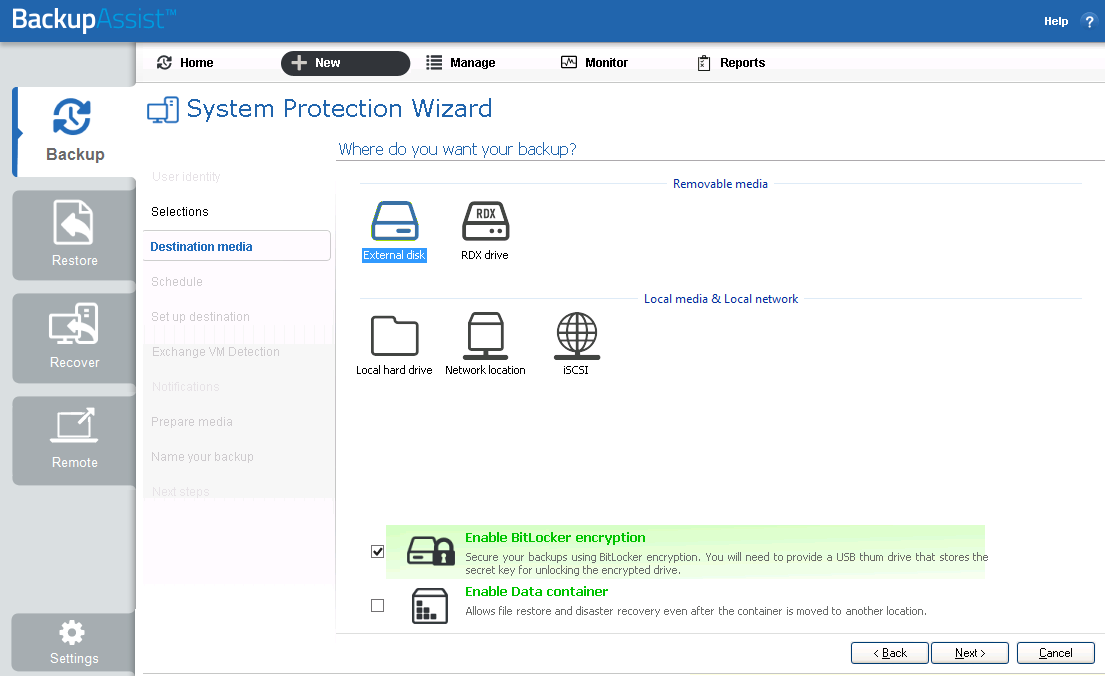Open the New tab
This screenshot has height=676, width=1105.
click(x=345, y=63)
